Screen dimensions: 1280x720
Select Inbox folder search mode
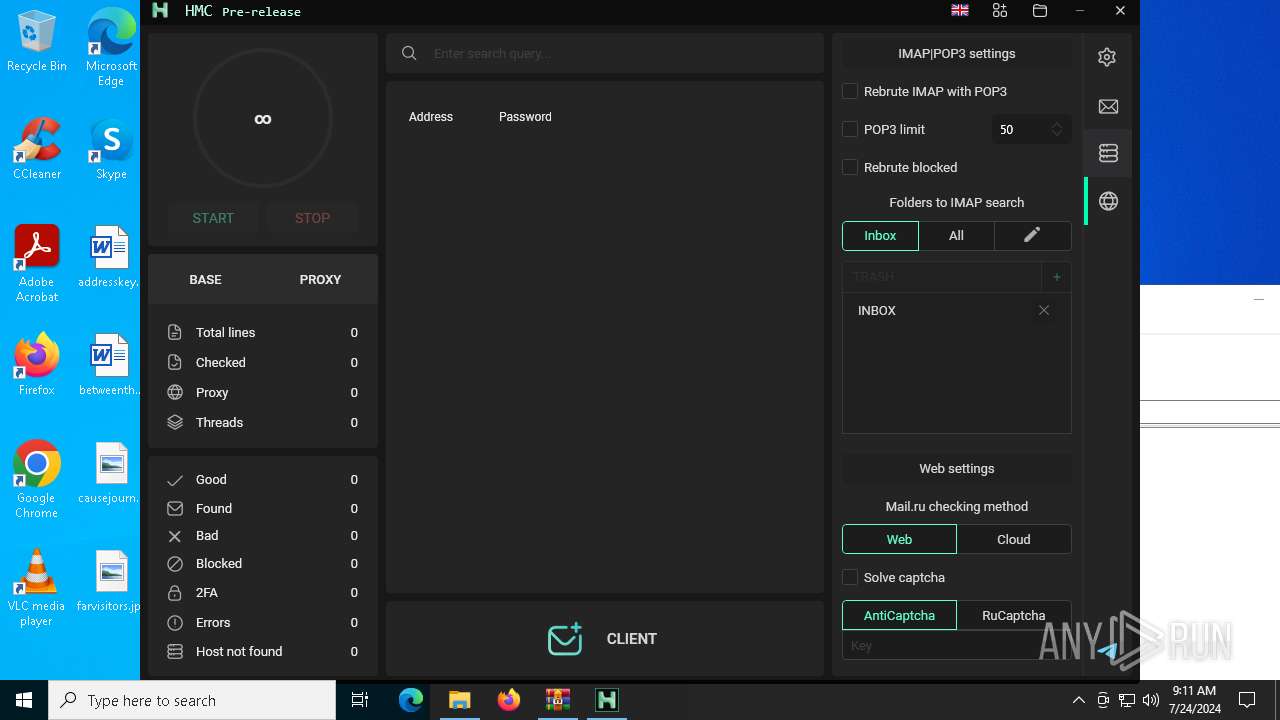880,235
